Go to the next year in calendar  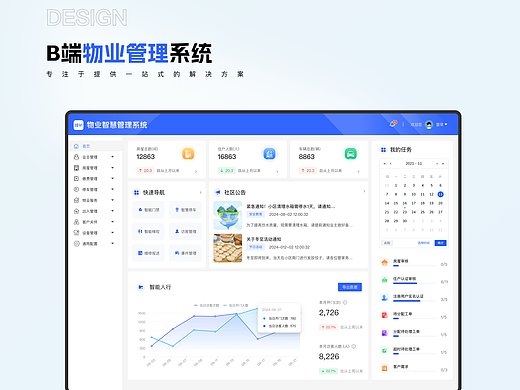[x=443, y=164]
